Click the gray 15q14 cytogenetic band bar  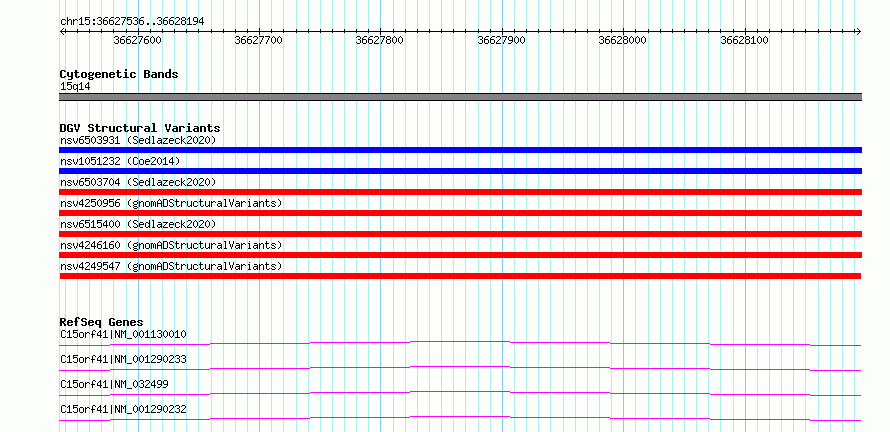click(x=460, y=97)
